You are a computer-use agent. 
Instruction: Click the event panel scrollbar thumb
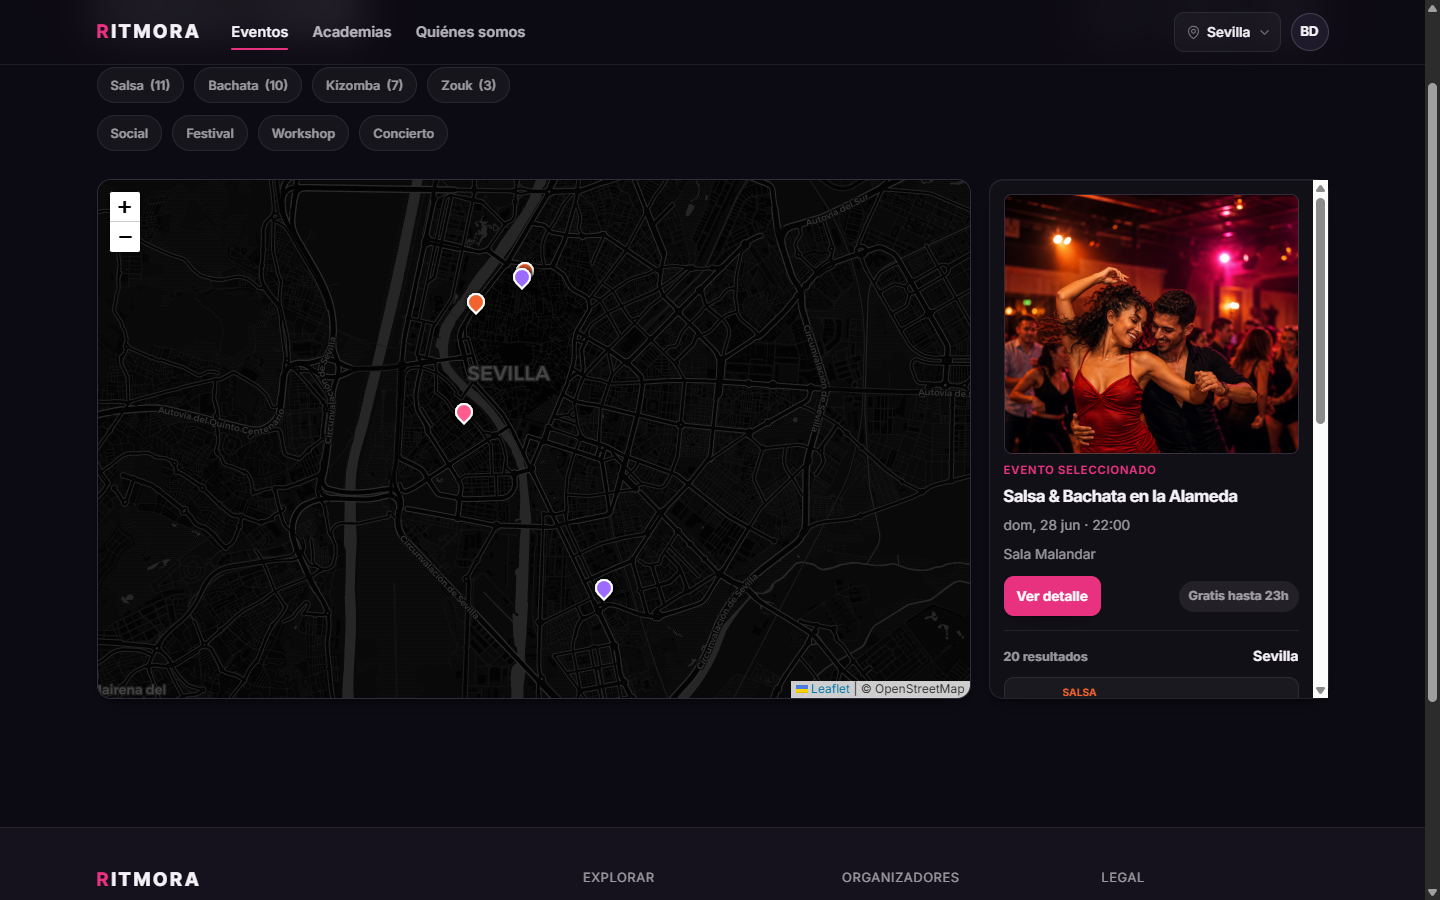point(1320,310)
